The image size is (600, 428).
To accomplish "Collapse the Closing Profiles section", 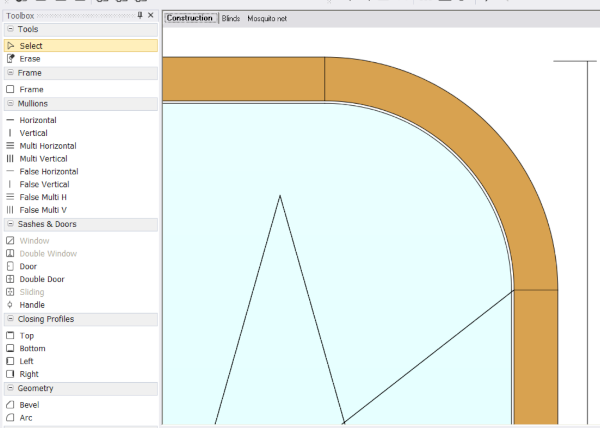I will pos(10,319).
